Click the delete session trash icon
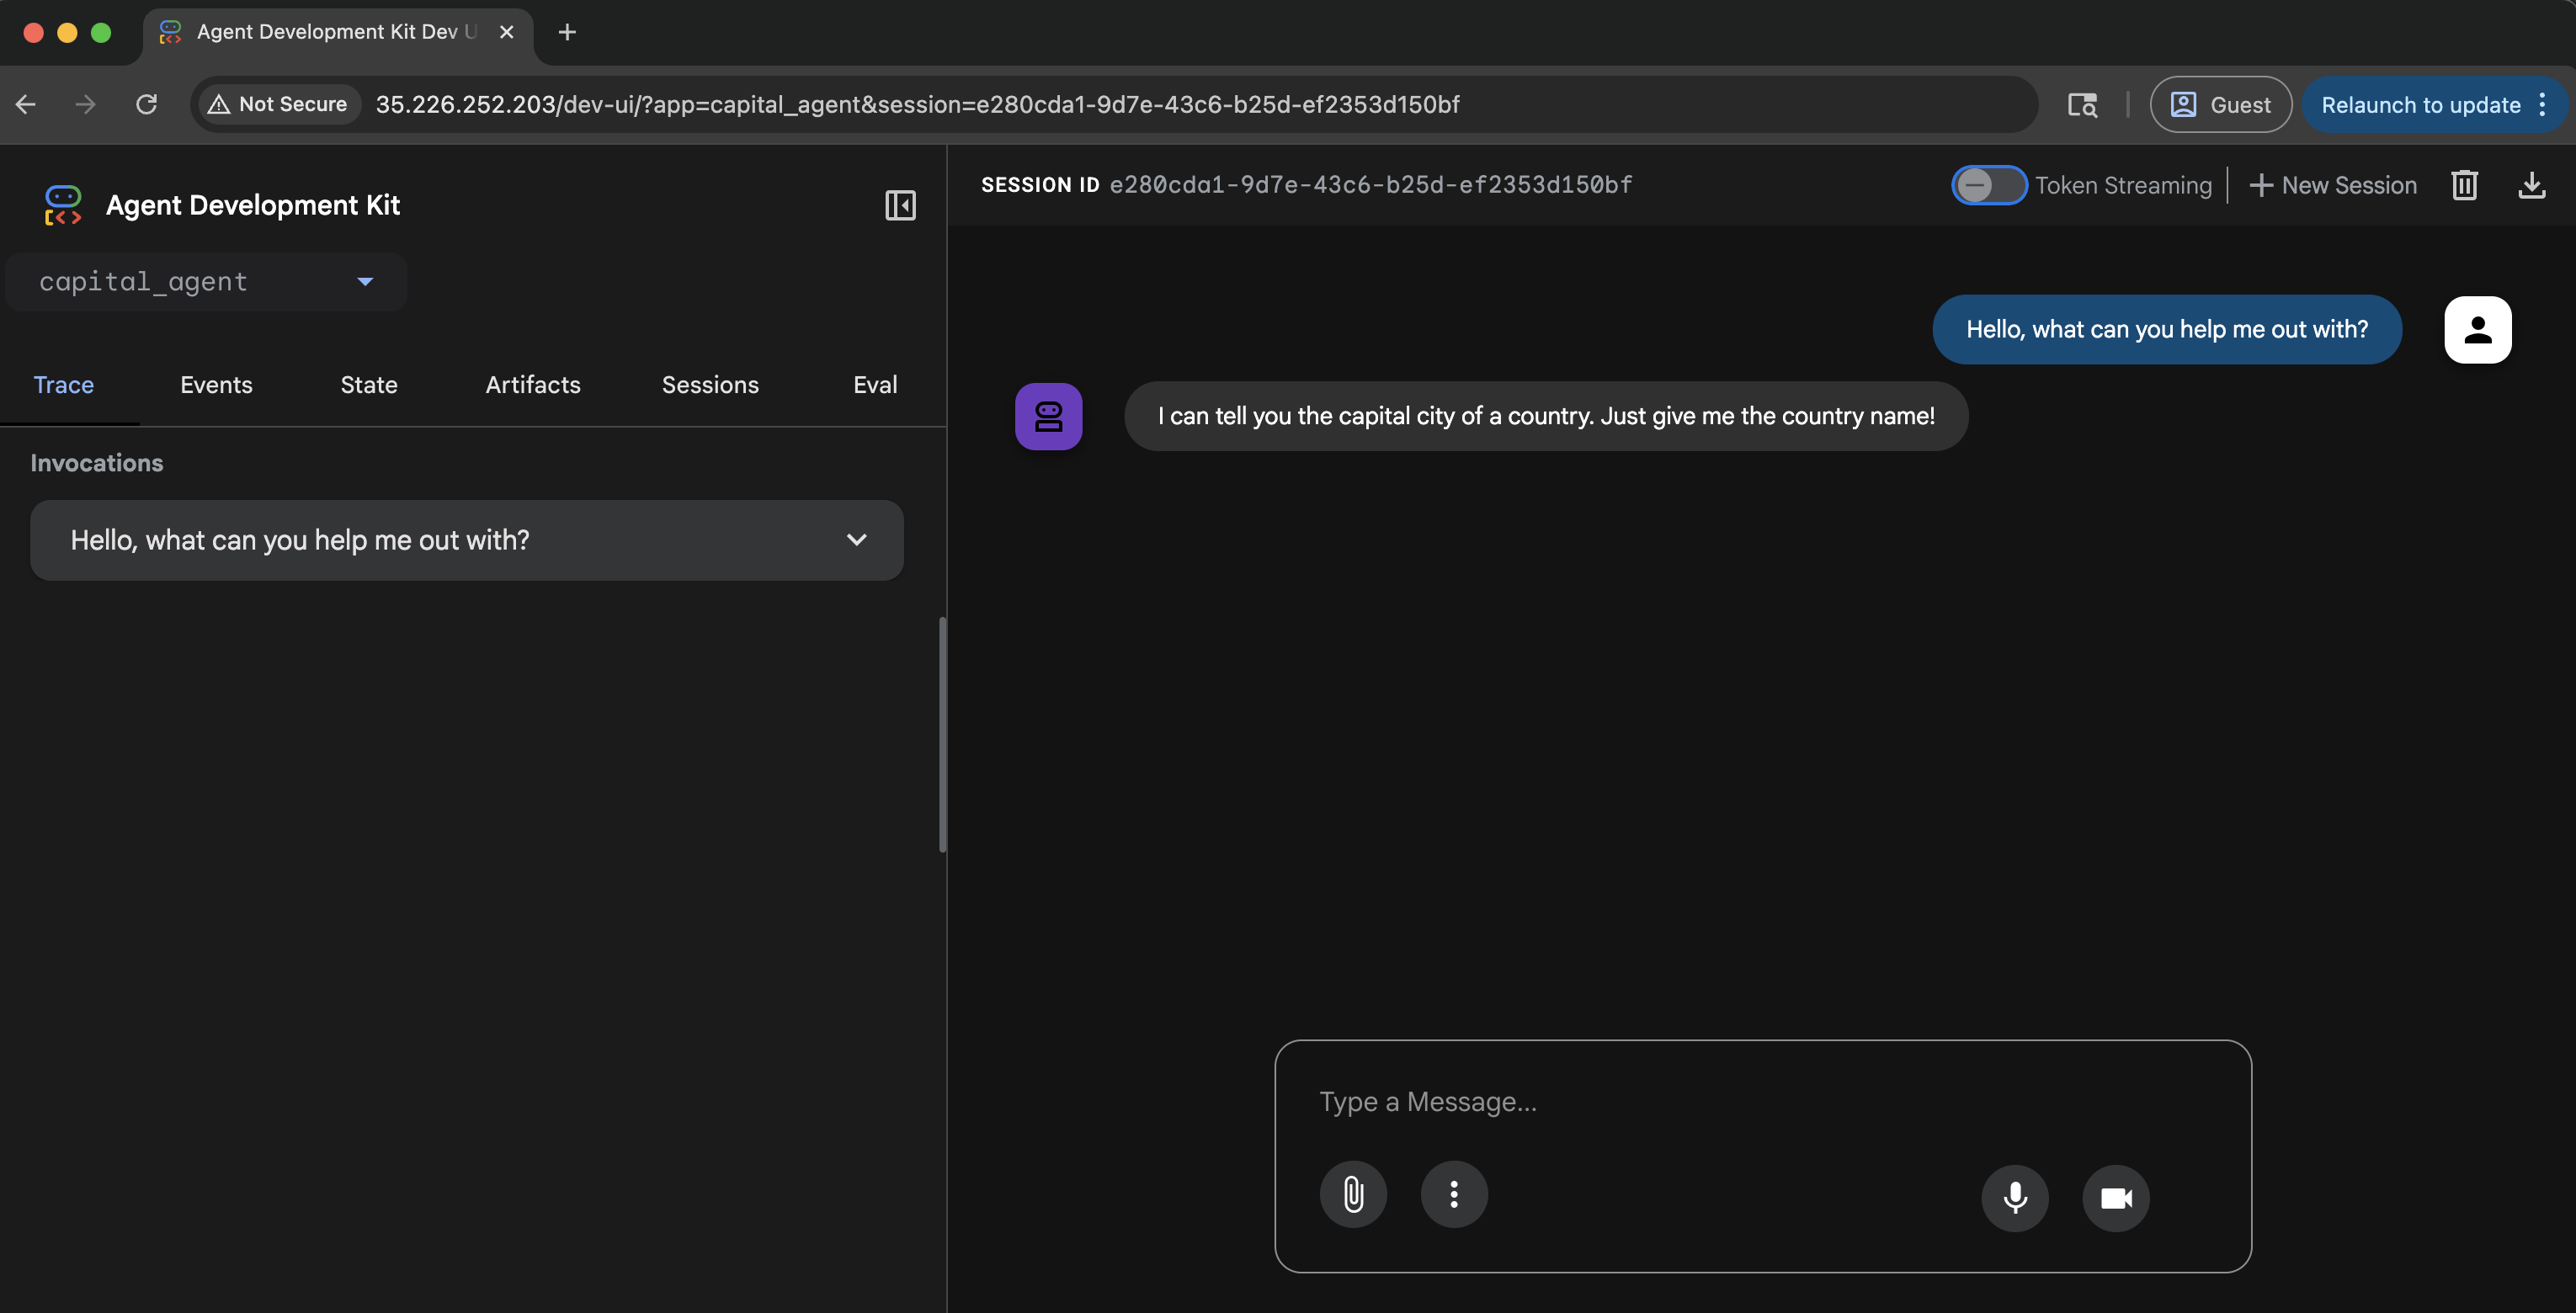 [x=2464, y=185]
